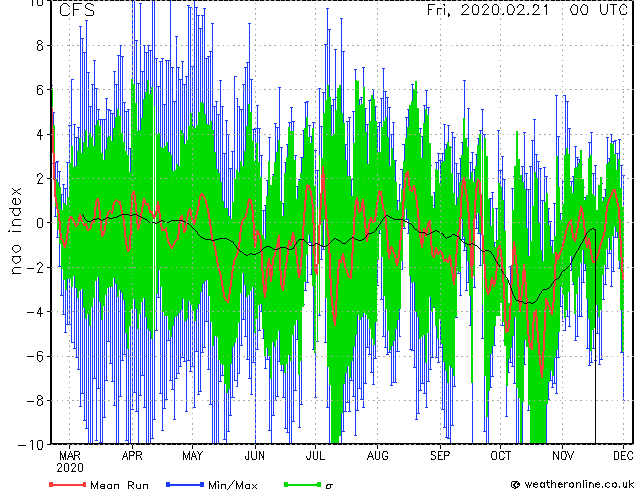Click the APR month label

[x=132, y=456]
